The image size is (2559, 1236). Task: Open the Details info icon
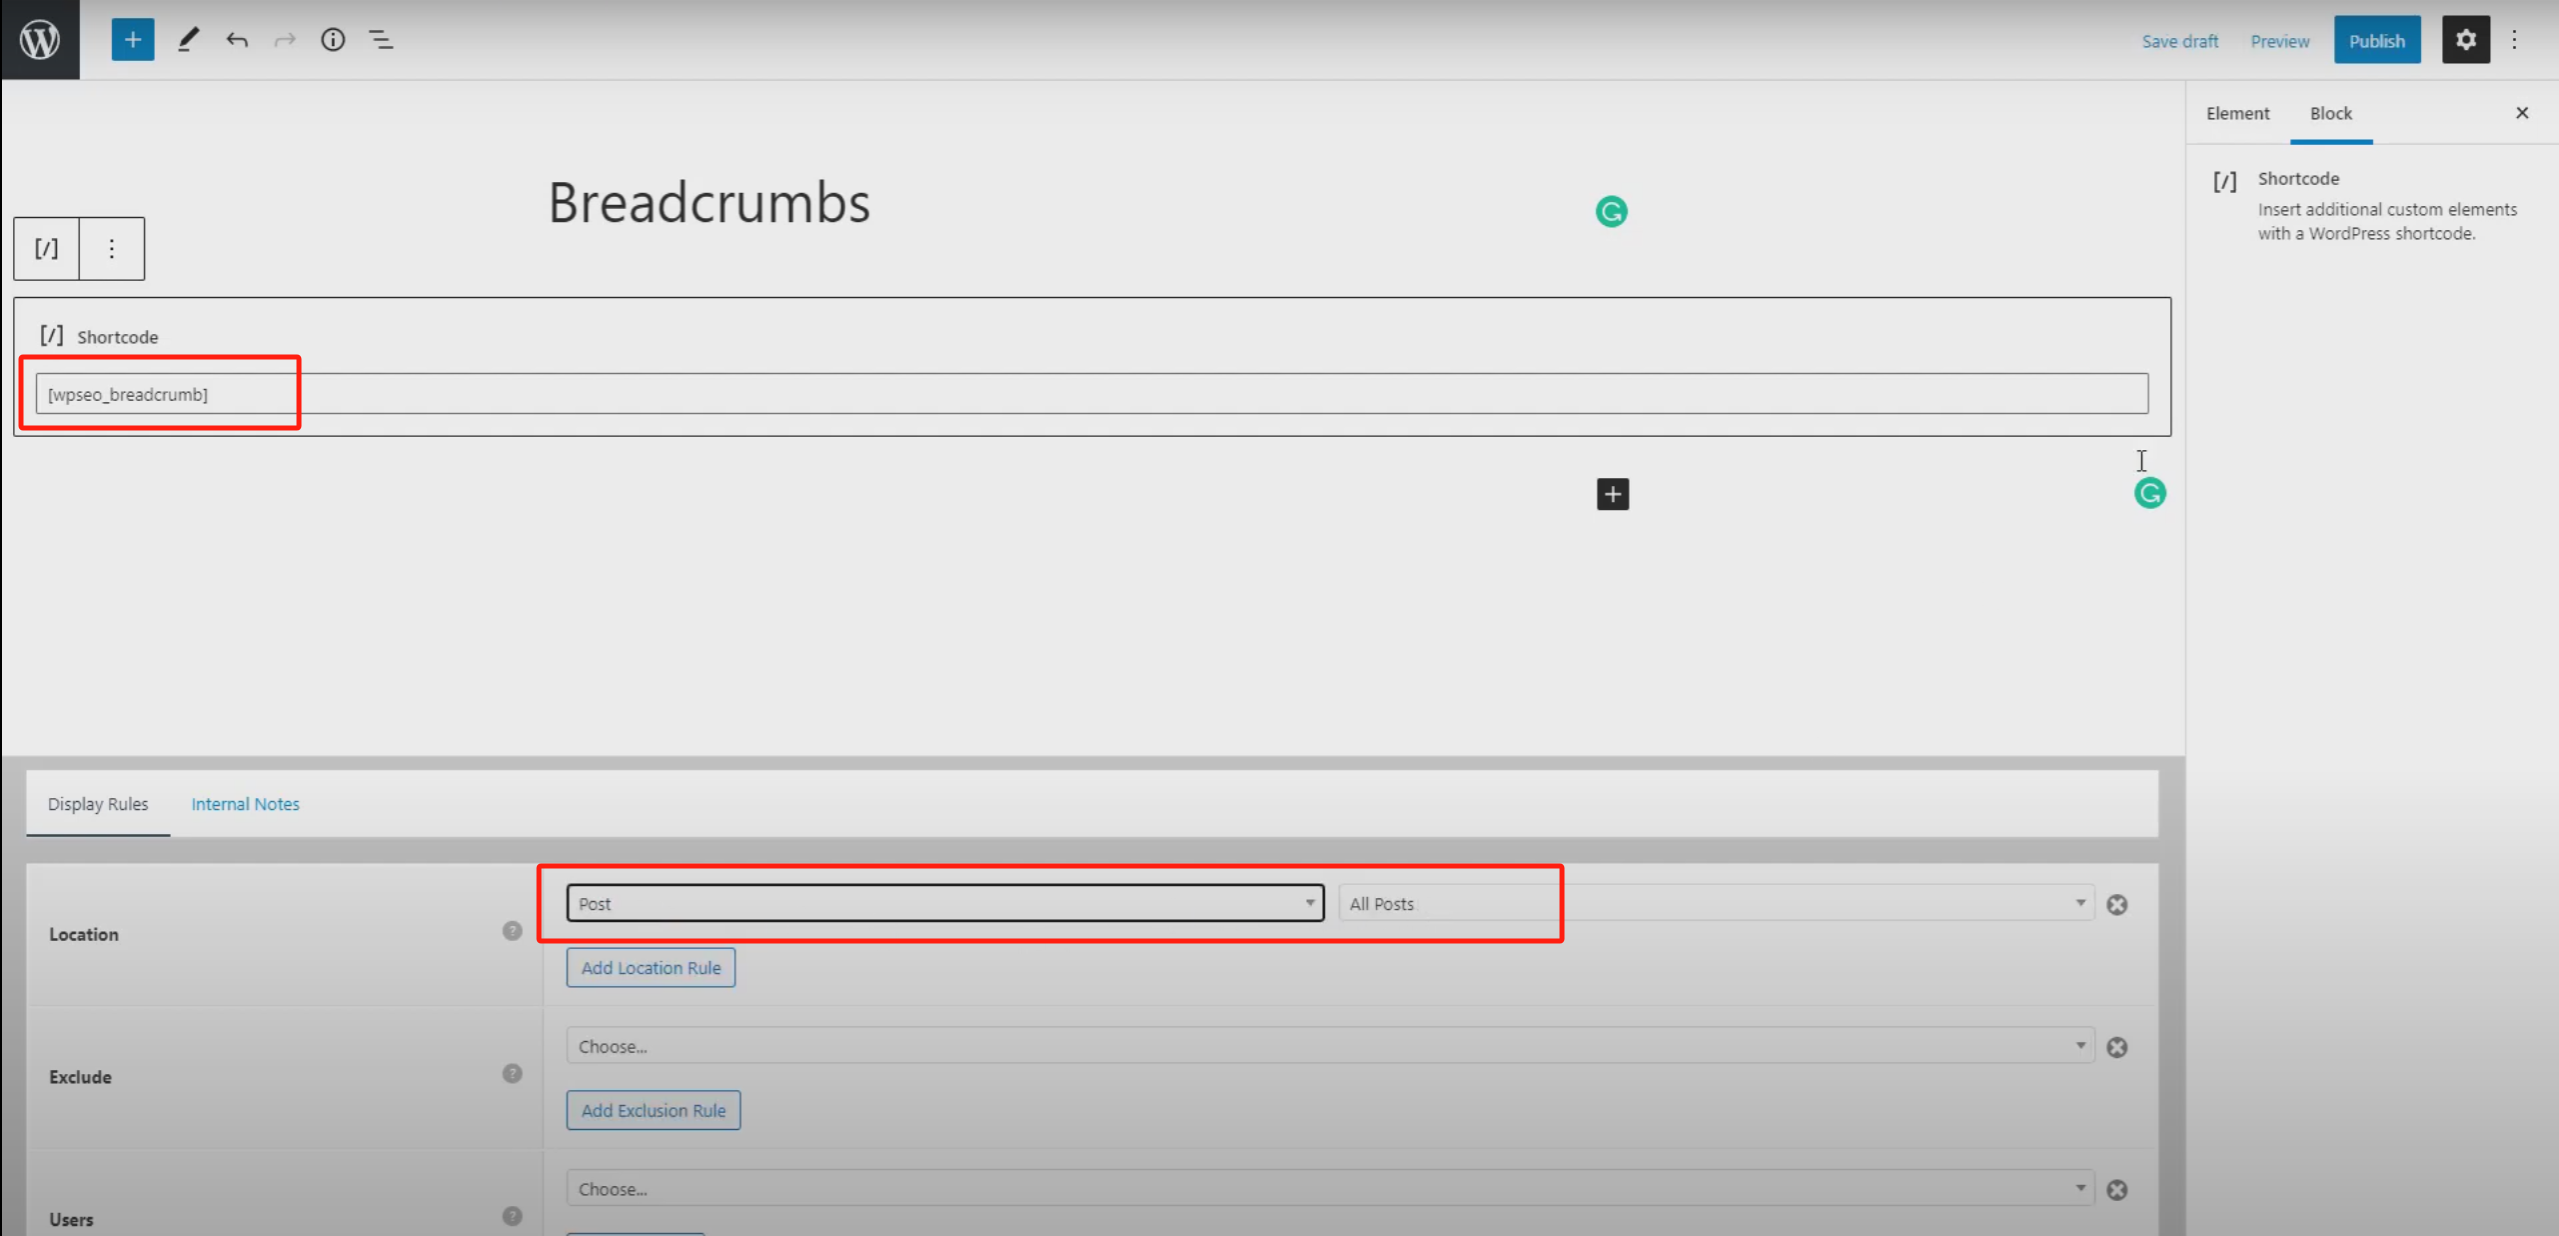pyautogui.click(x=333, y=40)
